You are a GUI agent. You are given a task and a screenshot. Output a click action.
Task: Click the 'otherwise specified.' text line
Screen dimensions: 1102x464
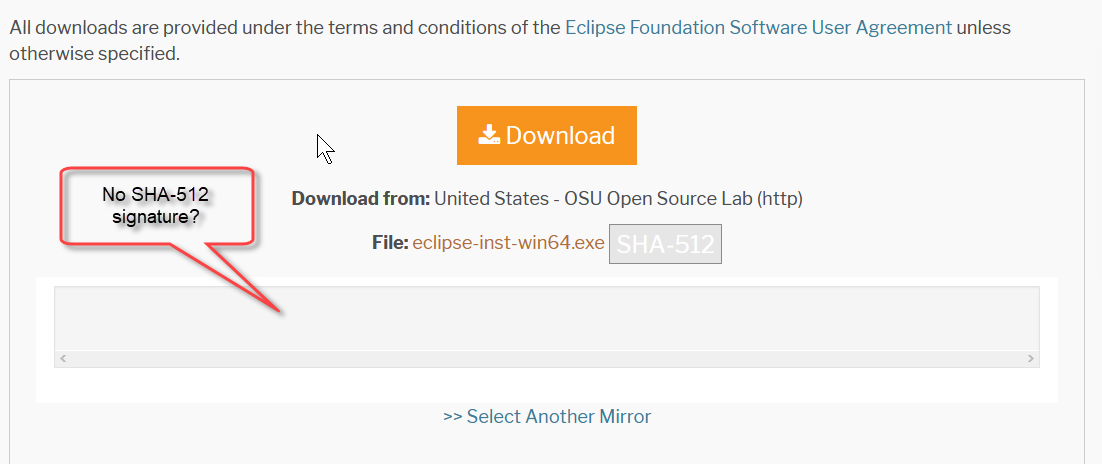(x=95, y=53)
